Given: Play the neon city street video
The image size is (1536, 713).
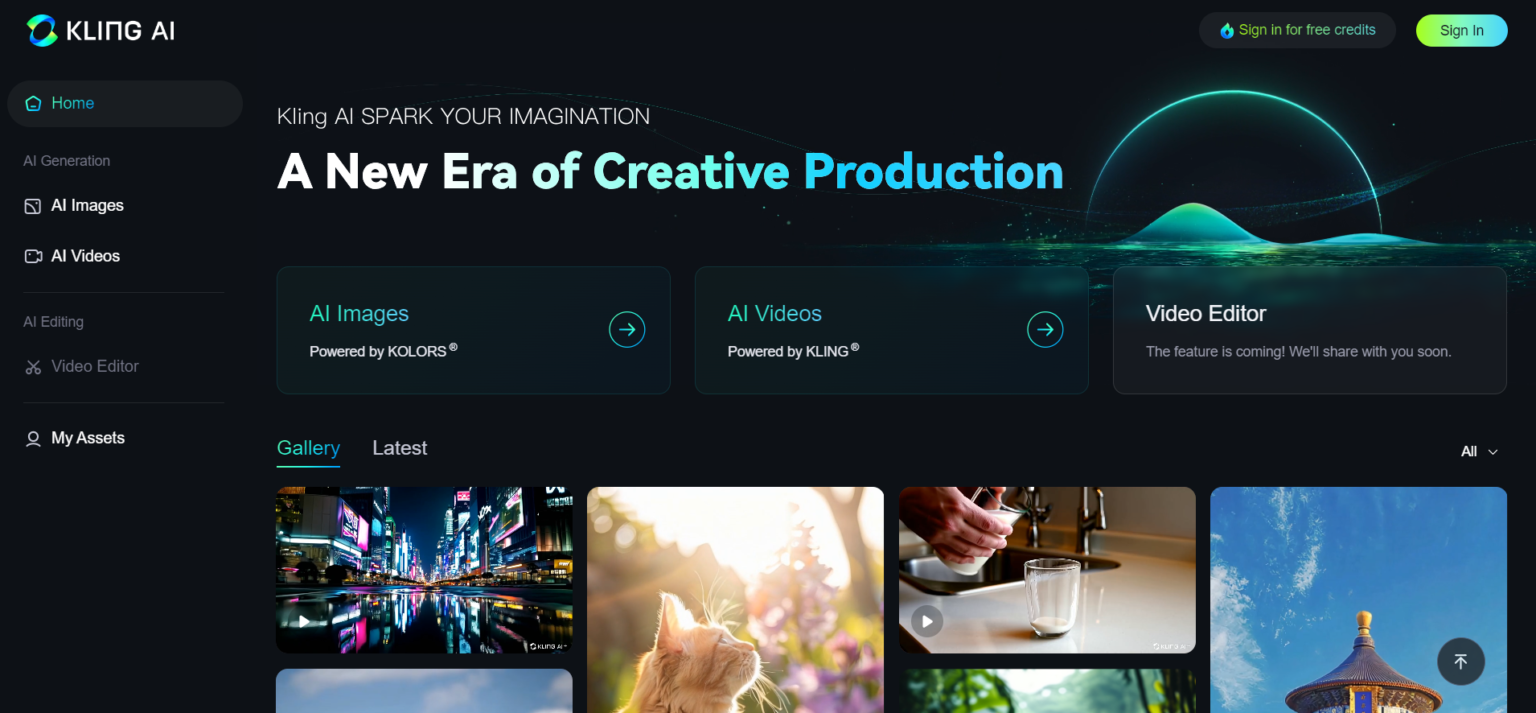Looking at the screenshot, I should click(304, 621).
